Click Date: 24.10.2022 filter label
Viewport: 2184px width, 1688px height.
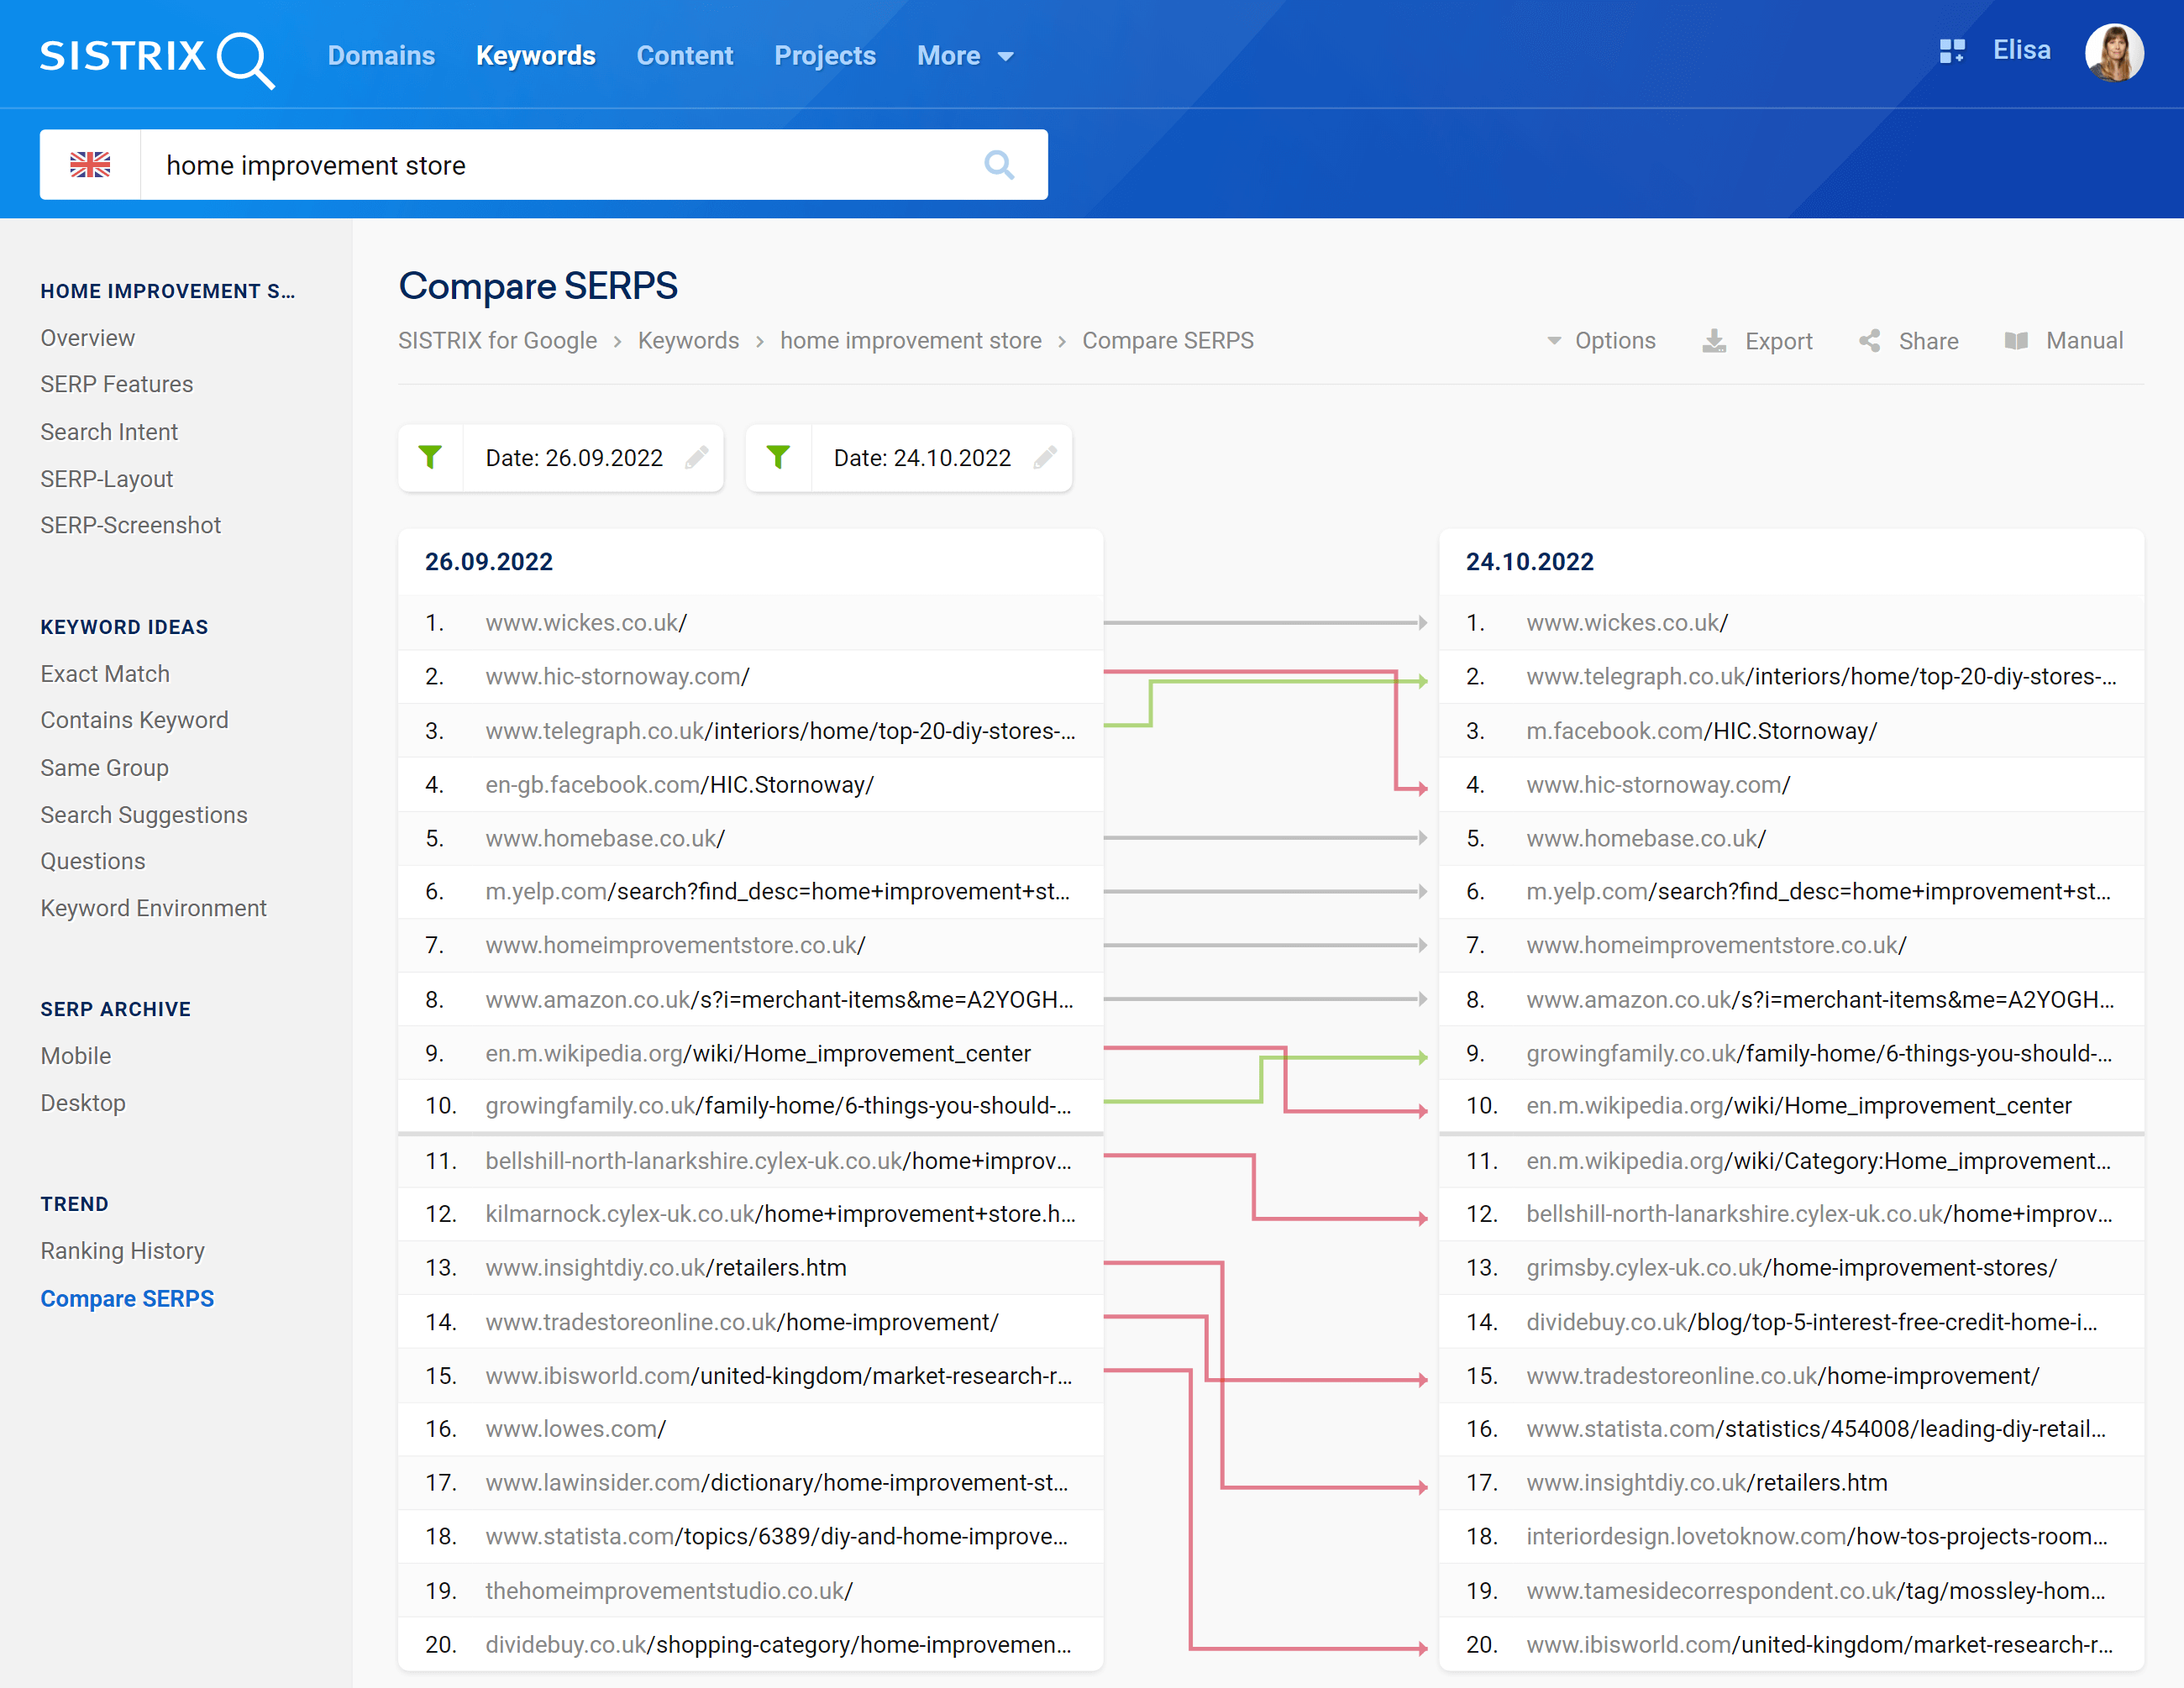point(922,458)
